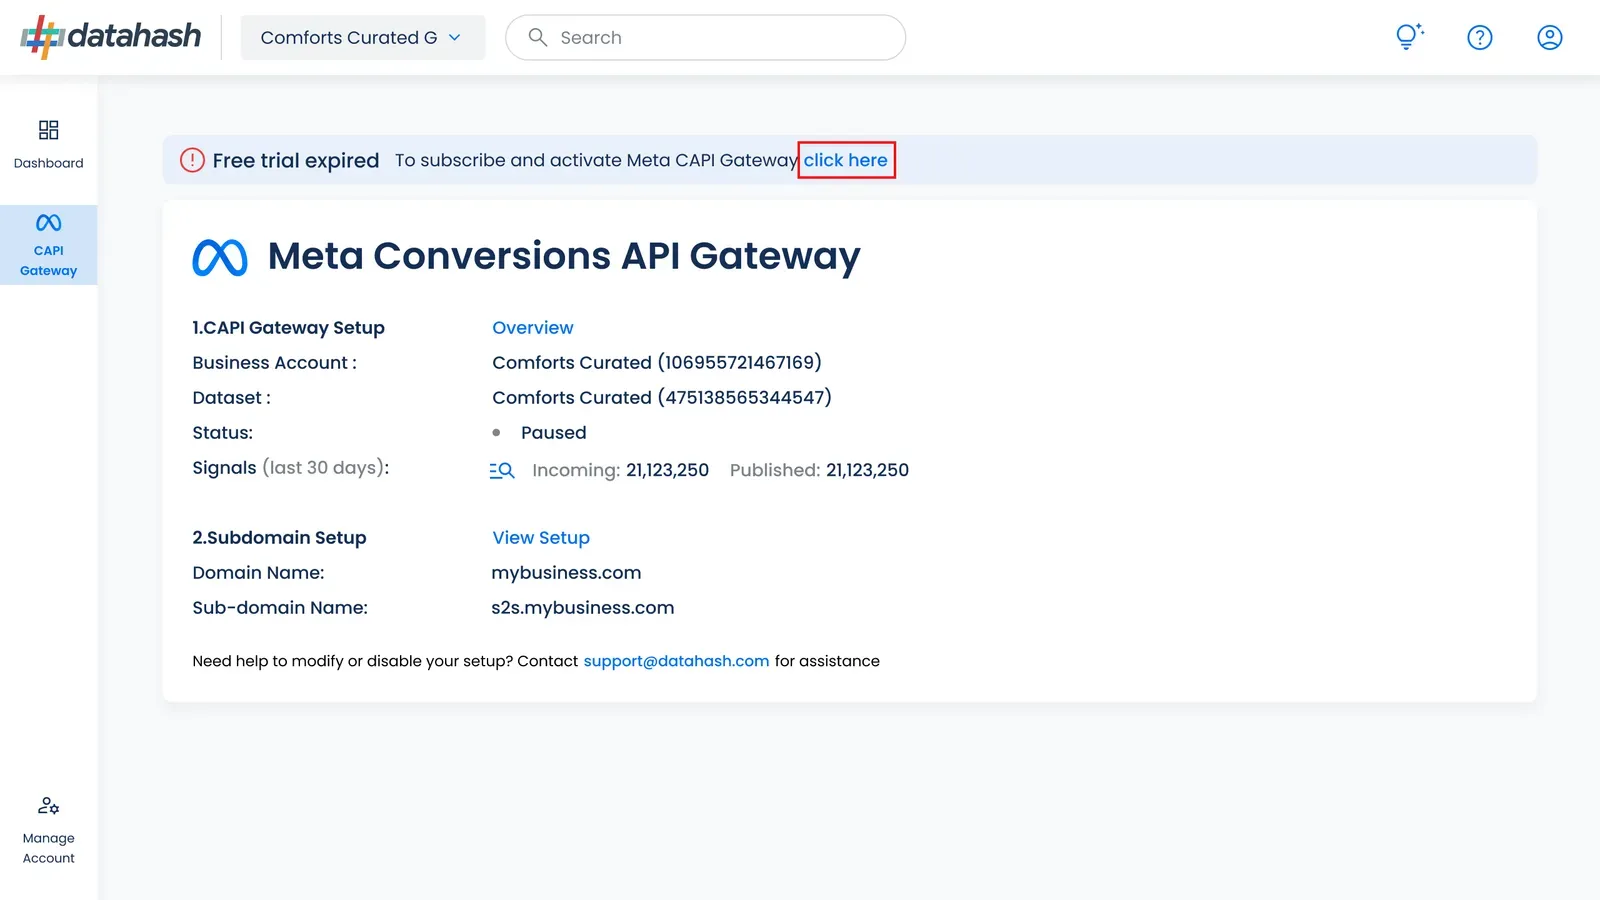The width and height of the screenshot is (1600, 900).
Task: Click the Meta logo beside the heading
Action: point(220,257)
